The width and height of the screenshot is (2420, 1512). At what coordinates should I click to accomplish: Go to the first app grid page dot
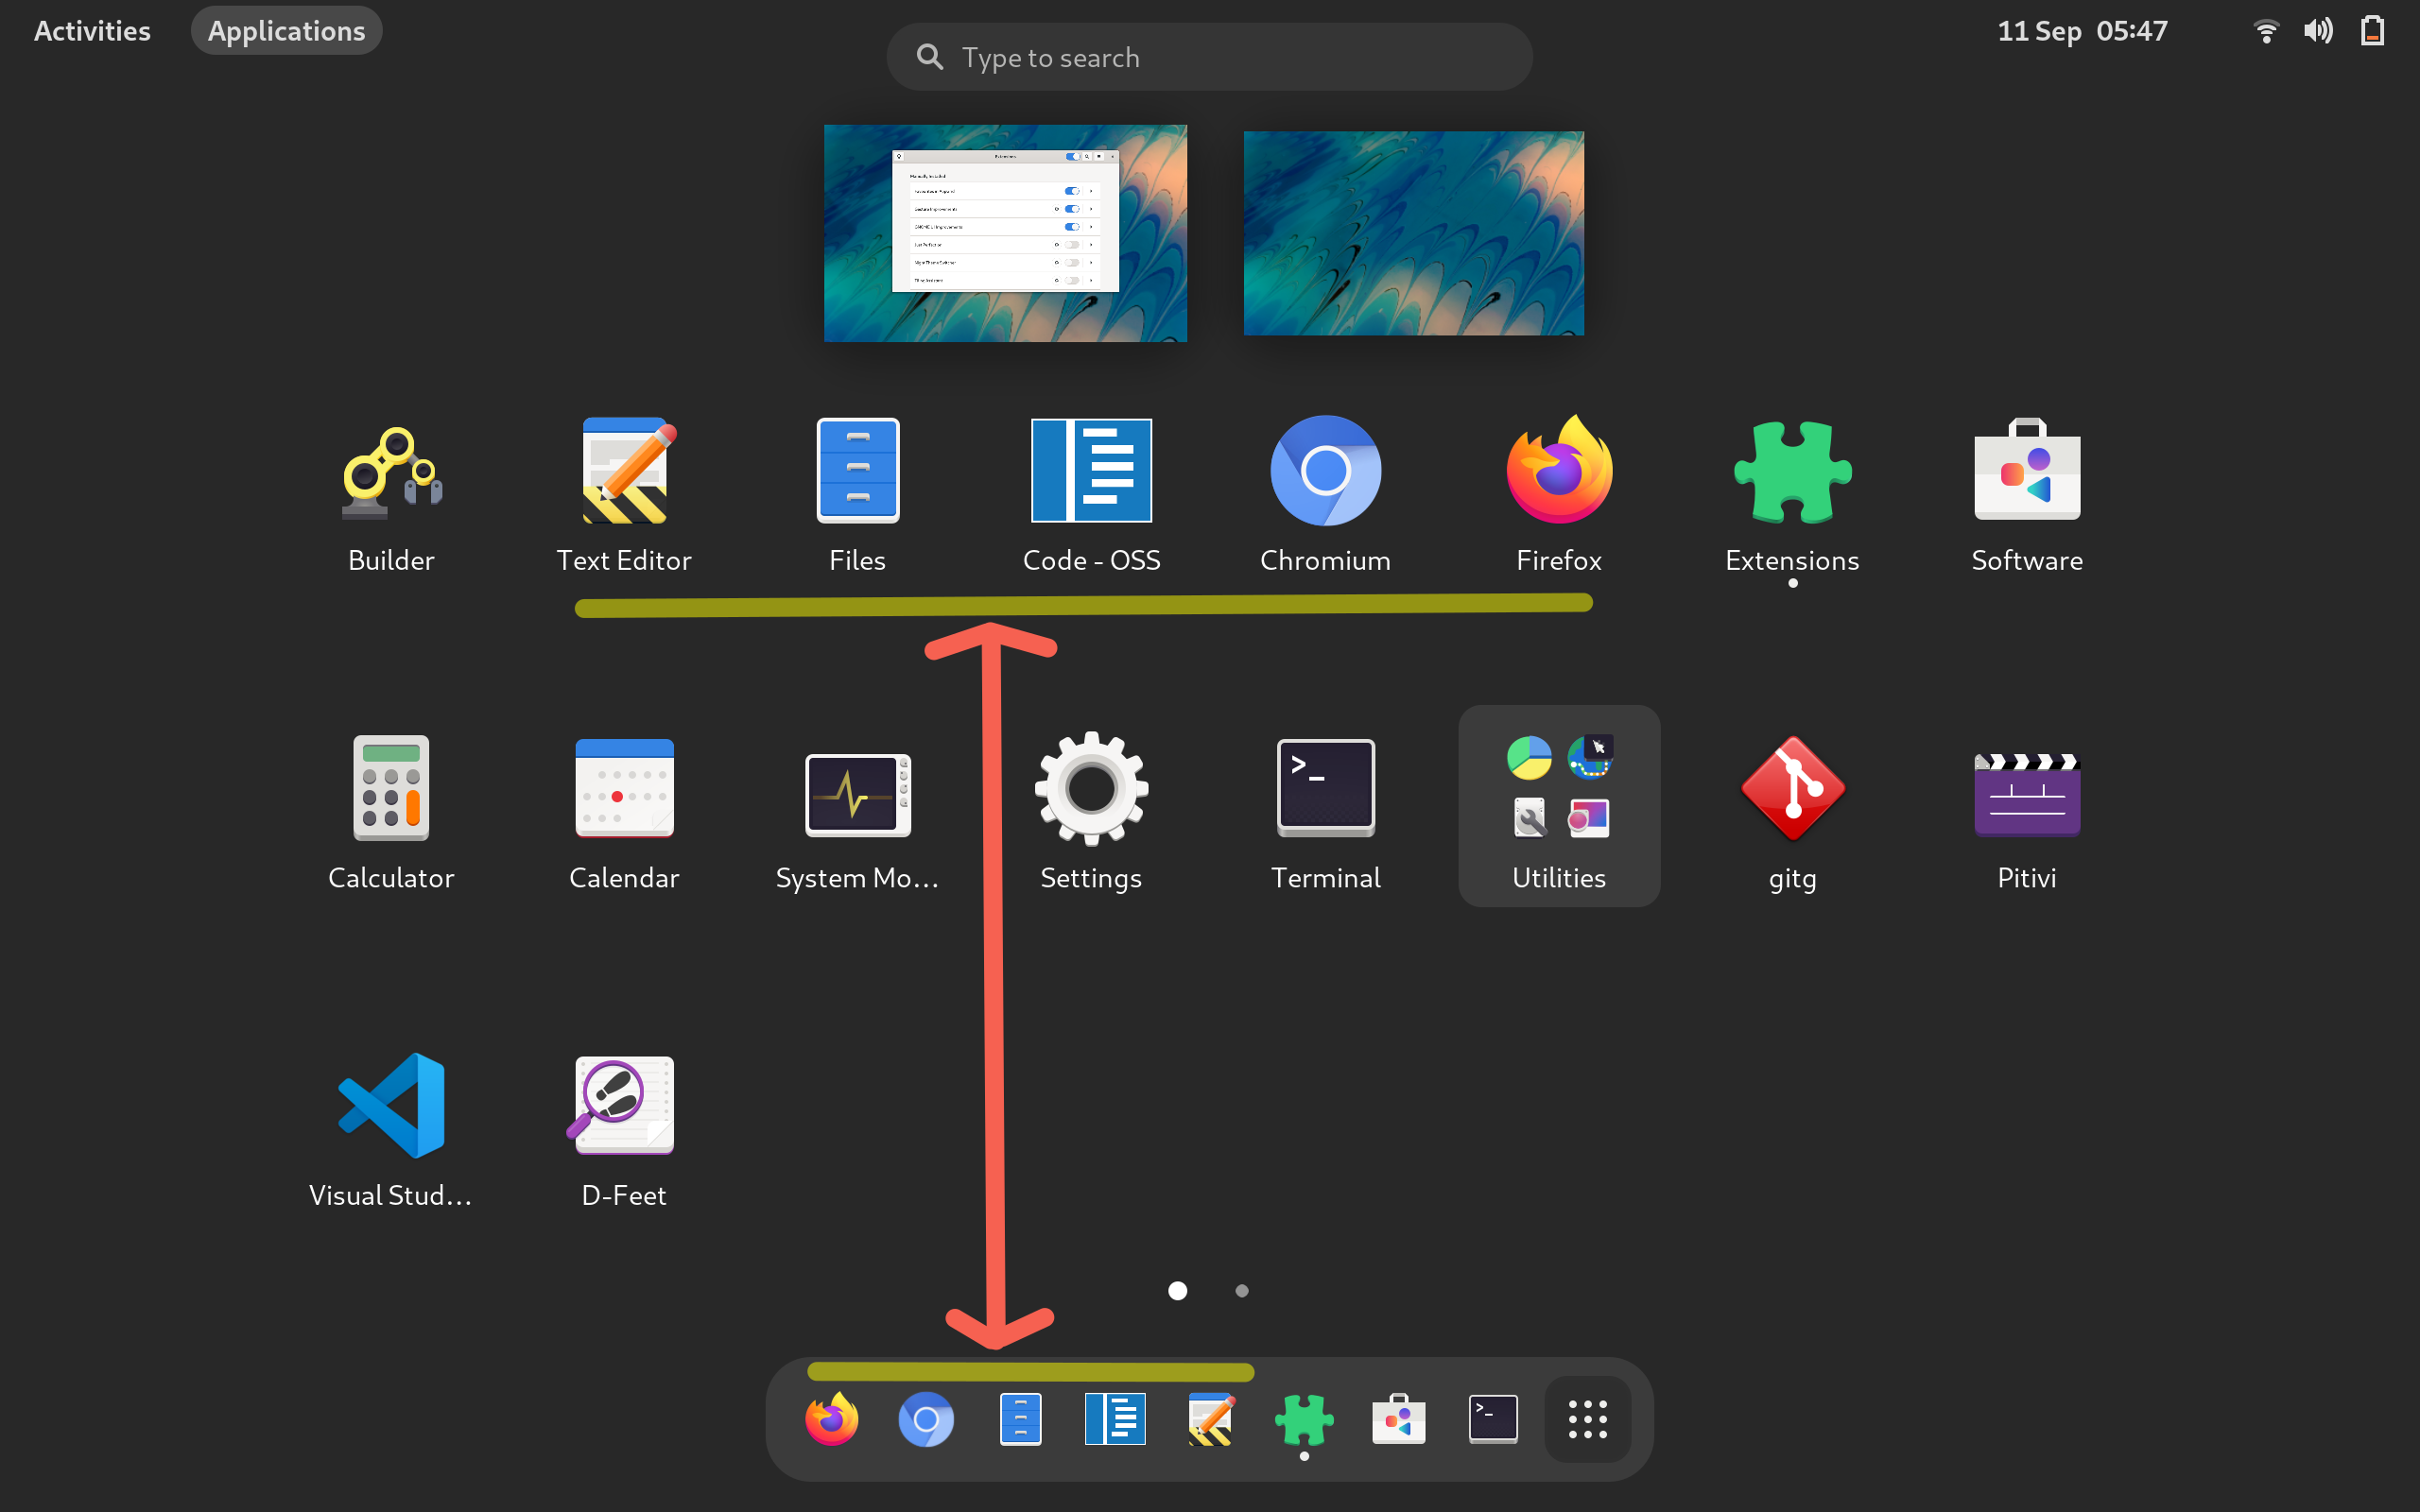pos(1178,1291)
